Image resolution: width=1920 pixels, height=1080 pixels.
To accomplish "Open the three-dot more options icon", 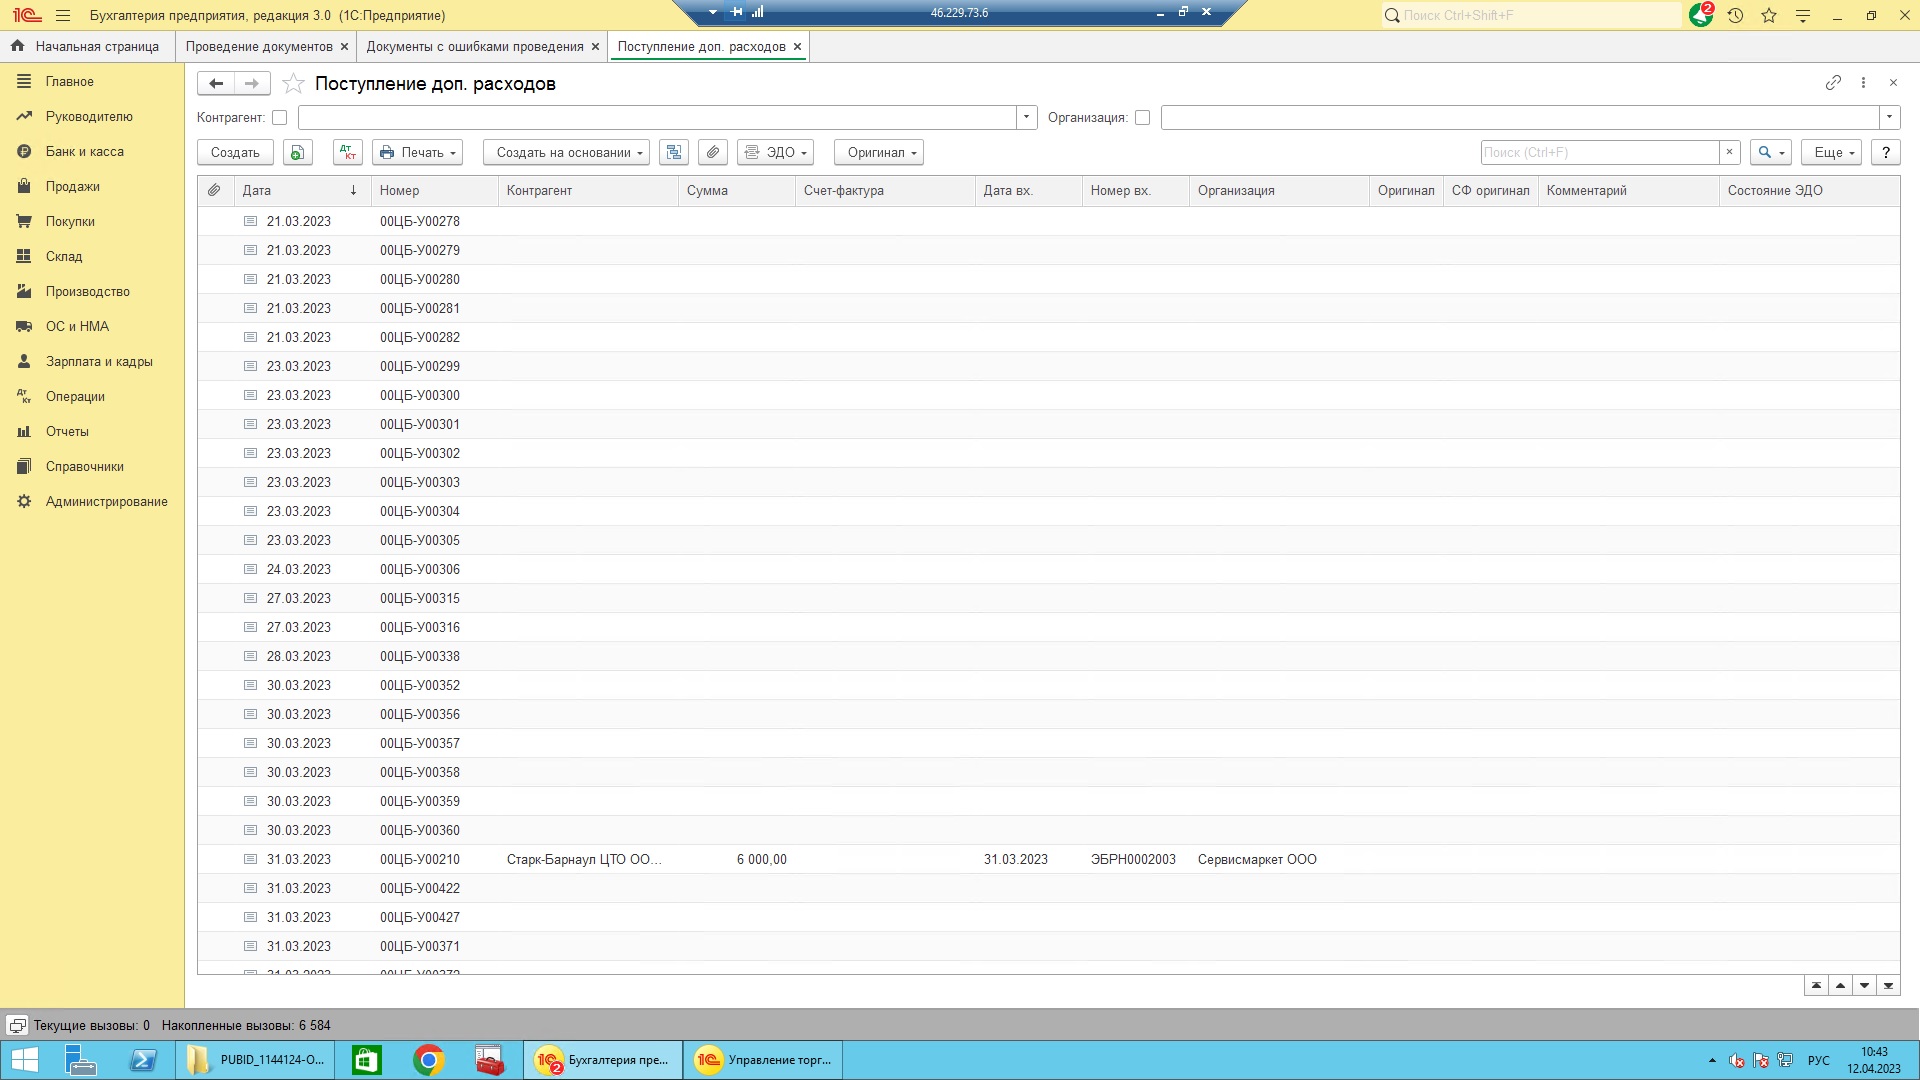I will [x=1863, y=83].
